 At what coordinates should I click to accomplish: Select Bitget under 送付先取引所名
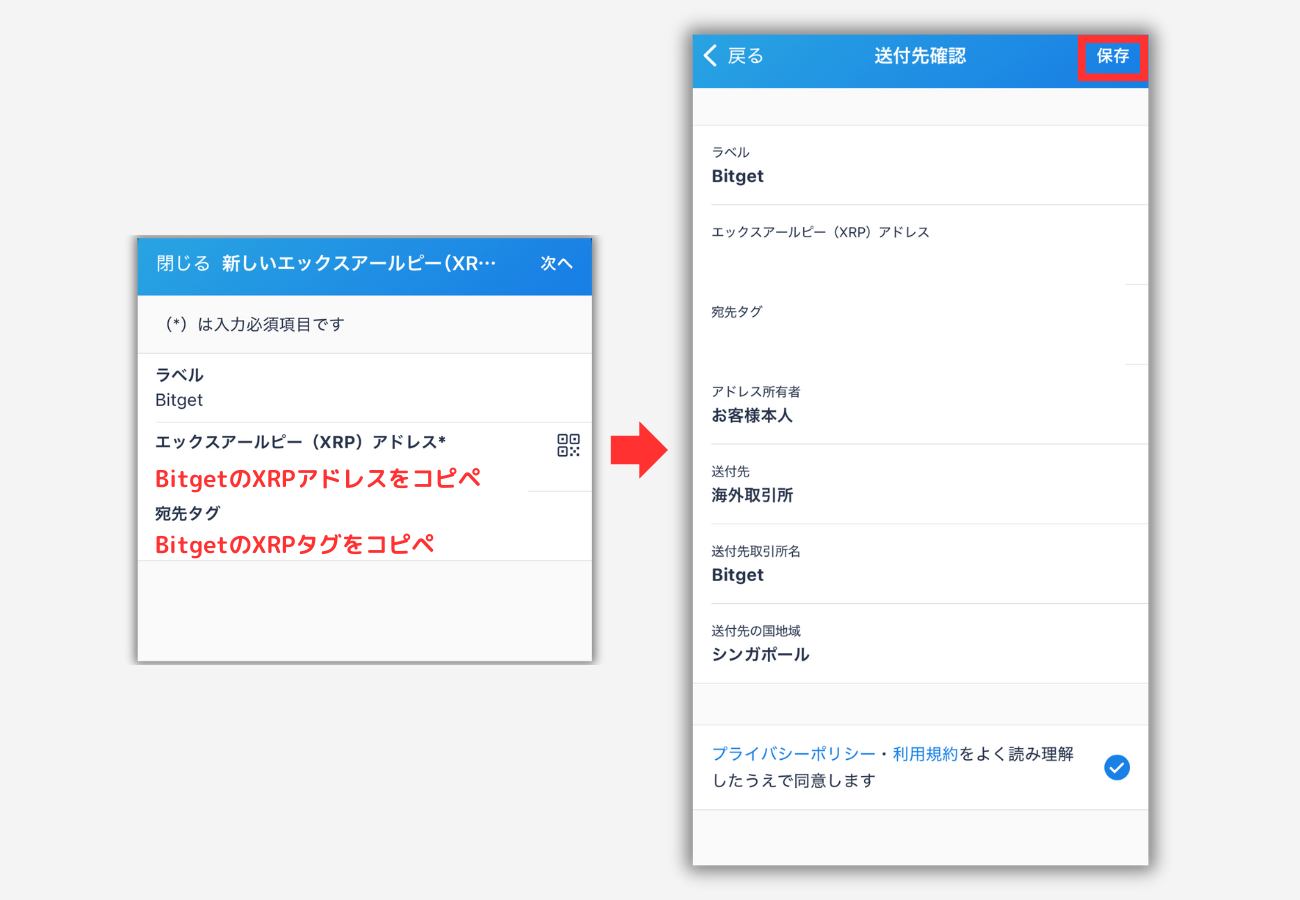737,575
